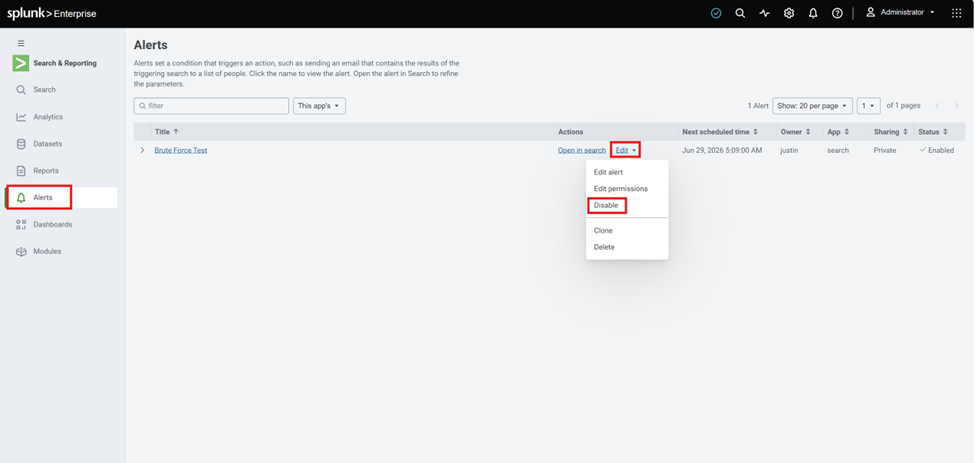Image resolution: width=975 pixels, height=463 pixels.
Task: Click the Search & Reporting app title
Action: pos(65,63)
